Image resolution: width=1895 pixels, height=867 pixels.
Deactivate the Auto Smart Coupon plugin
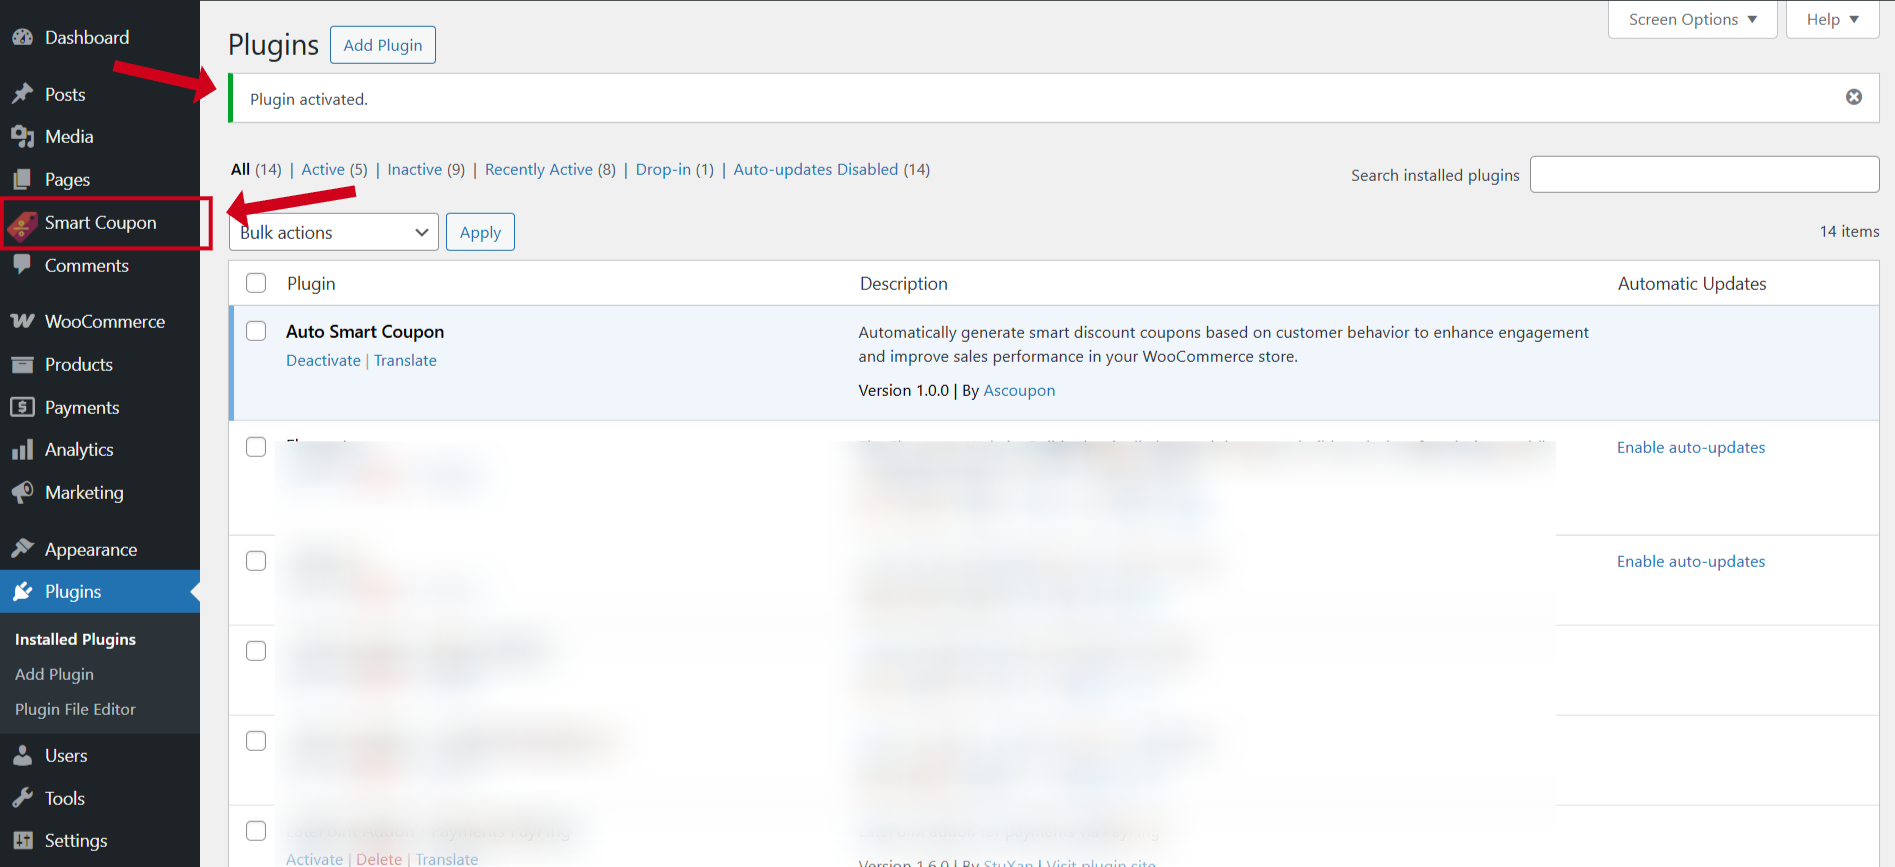[323, 360]
